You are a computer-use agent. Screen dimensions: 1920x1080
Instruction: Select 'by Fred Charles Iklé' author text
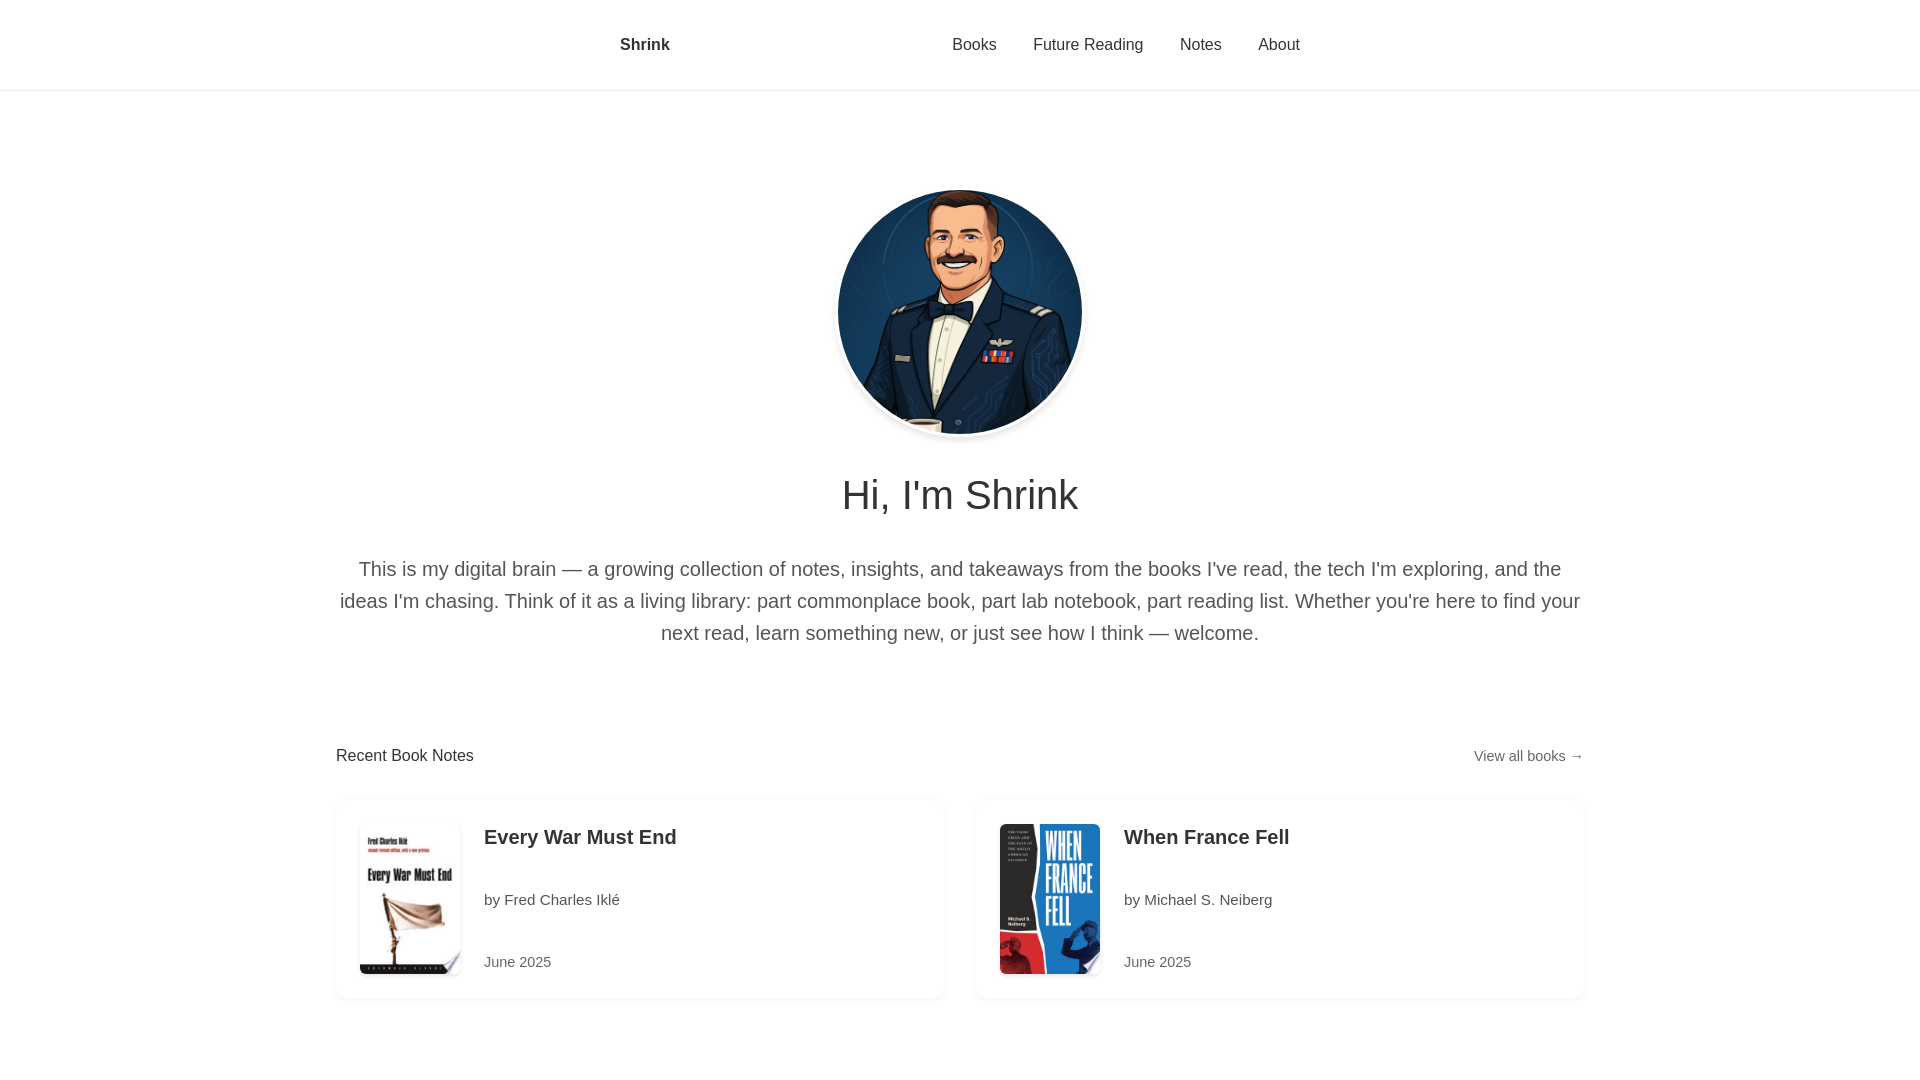click(552, 900)
